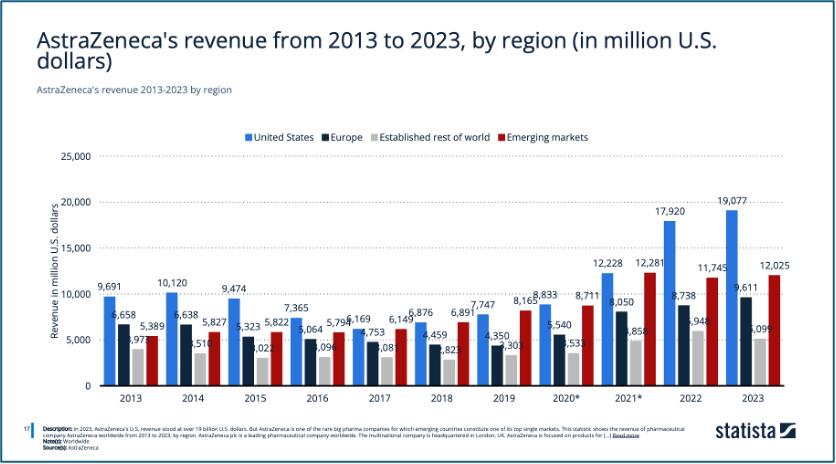836x464 pixels.
Task: Click the x-axis year '2015'
Action: point(255,398)
